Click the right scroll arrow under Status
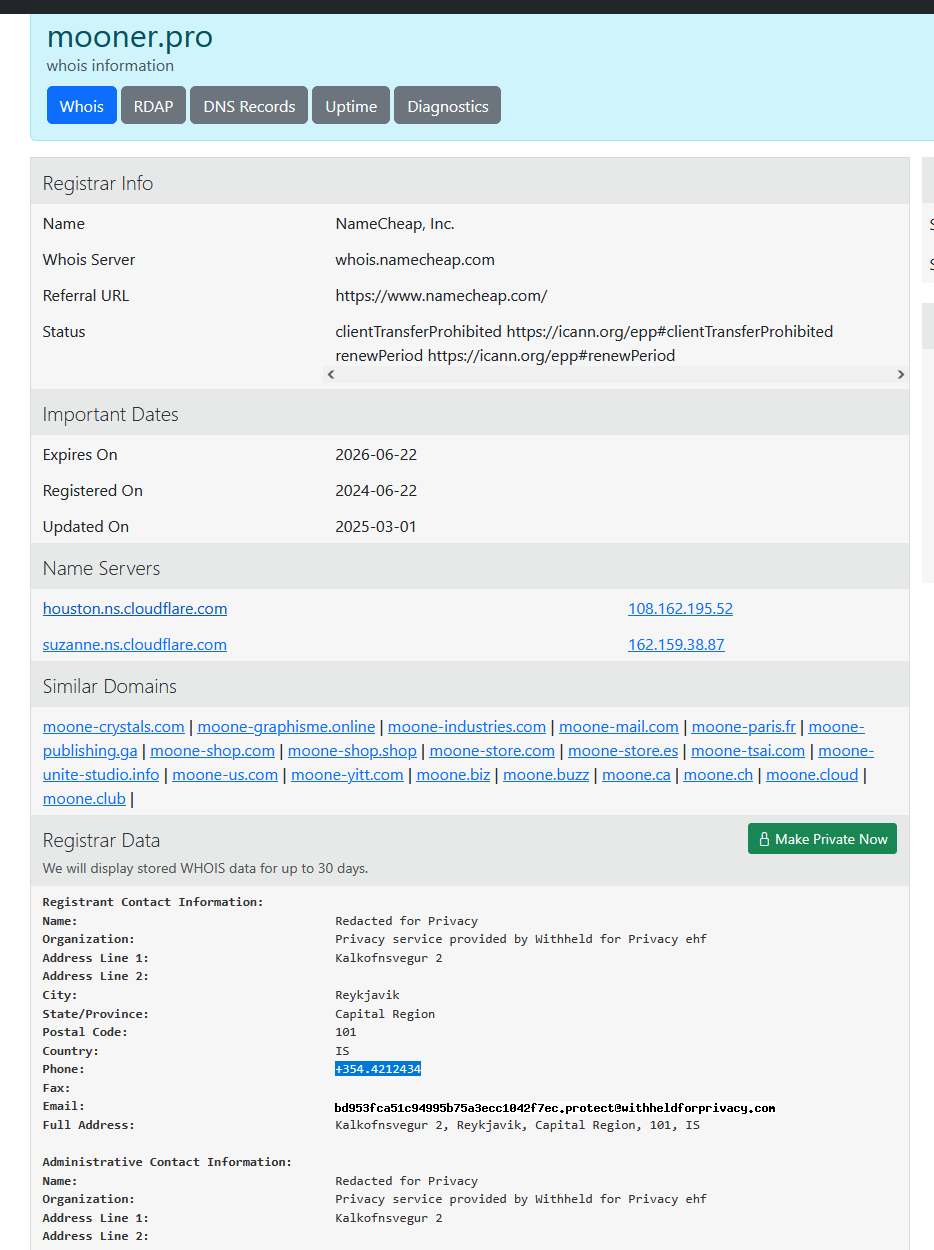Viewport: 934px width, 1250px height. (900, 375)
